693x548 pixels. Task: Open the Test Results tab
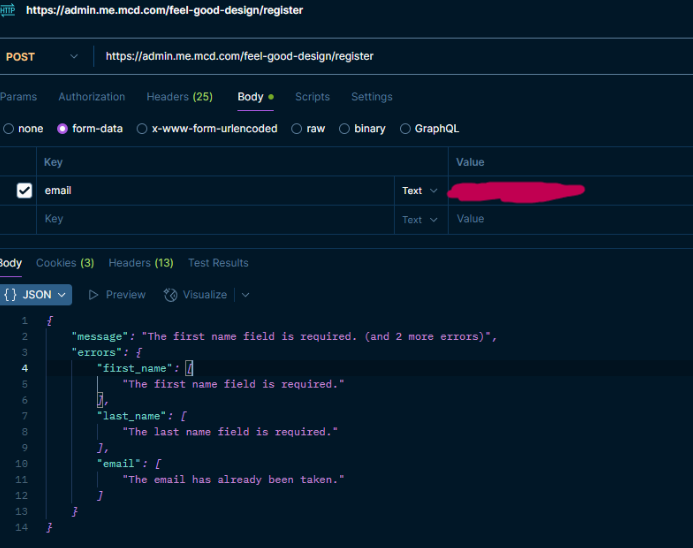coord(218,263)
